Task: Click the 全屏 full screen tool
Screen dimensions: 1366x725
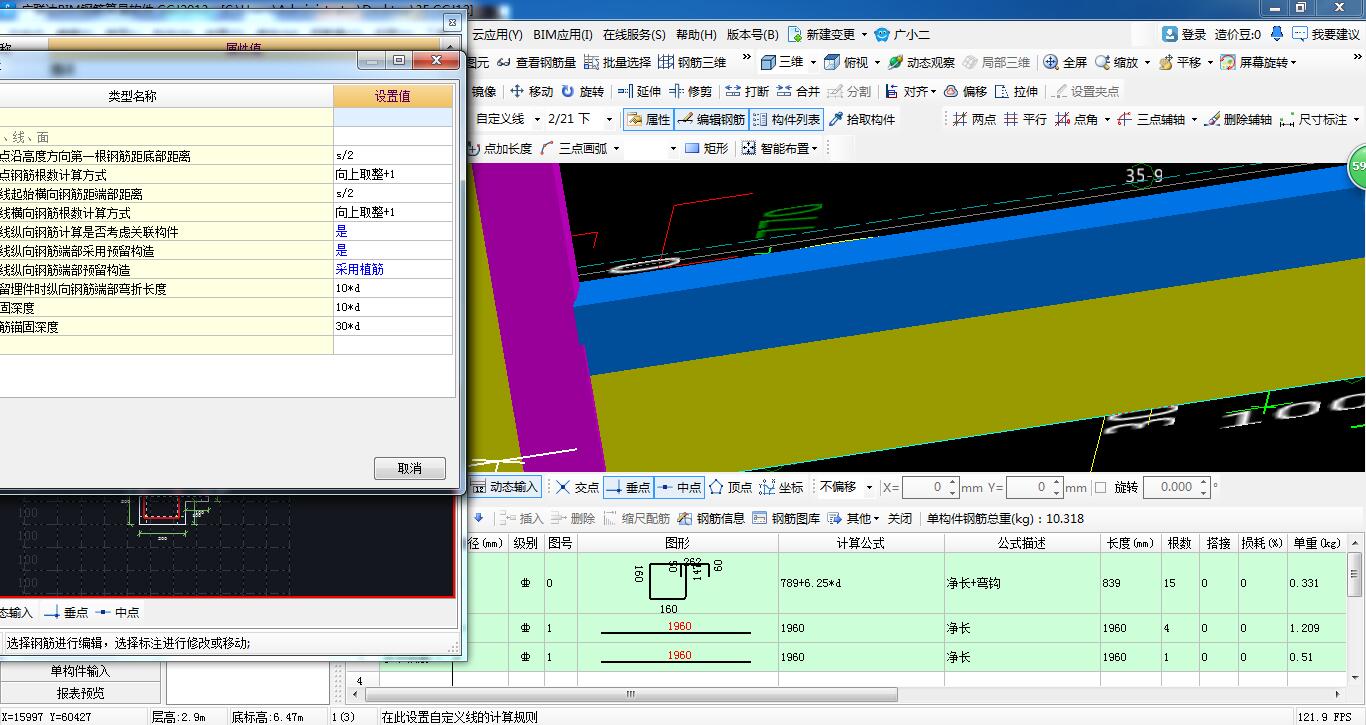Action: click(1065, 62)
